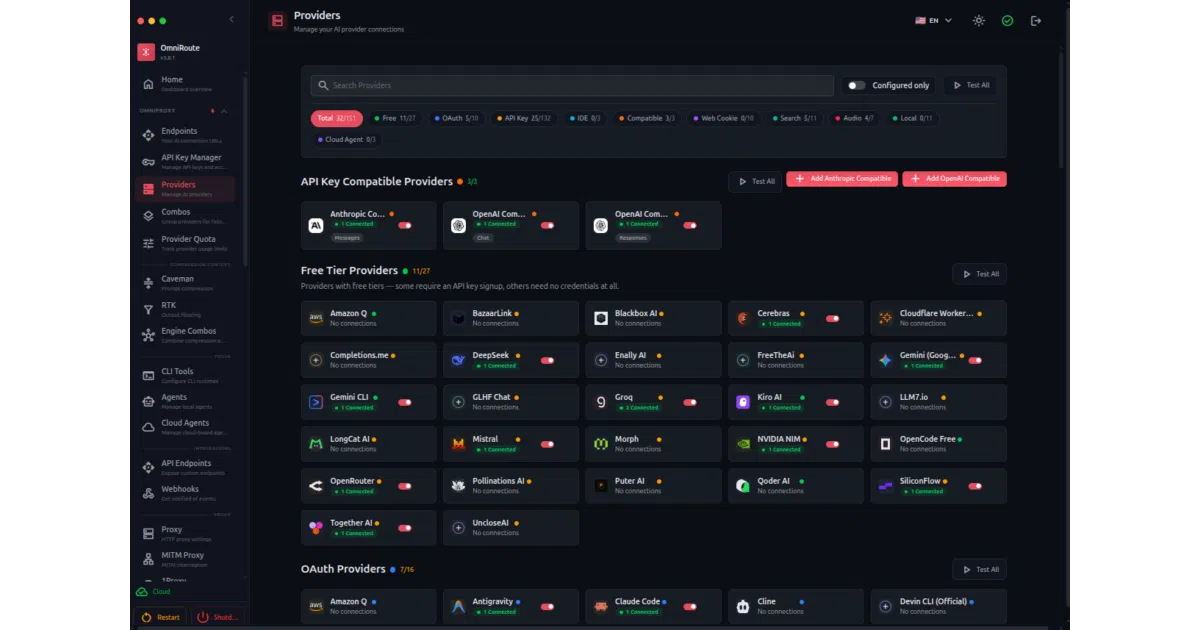Viewport: 1200px width, 630px height.
Task: Click the Gemini CLI logo
Action: tap(316, 402)
